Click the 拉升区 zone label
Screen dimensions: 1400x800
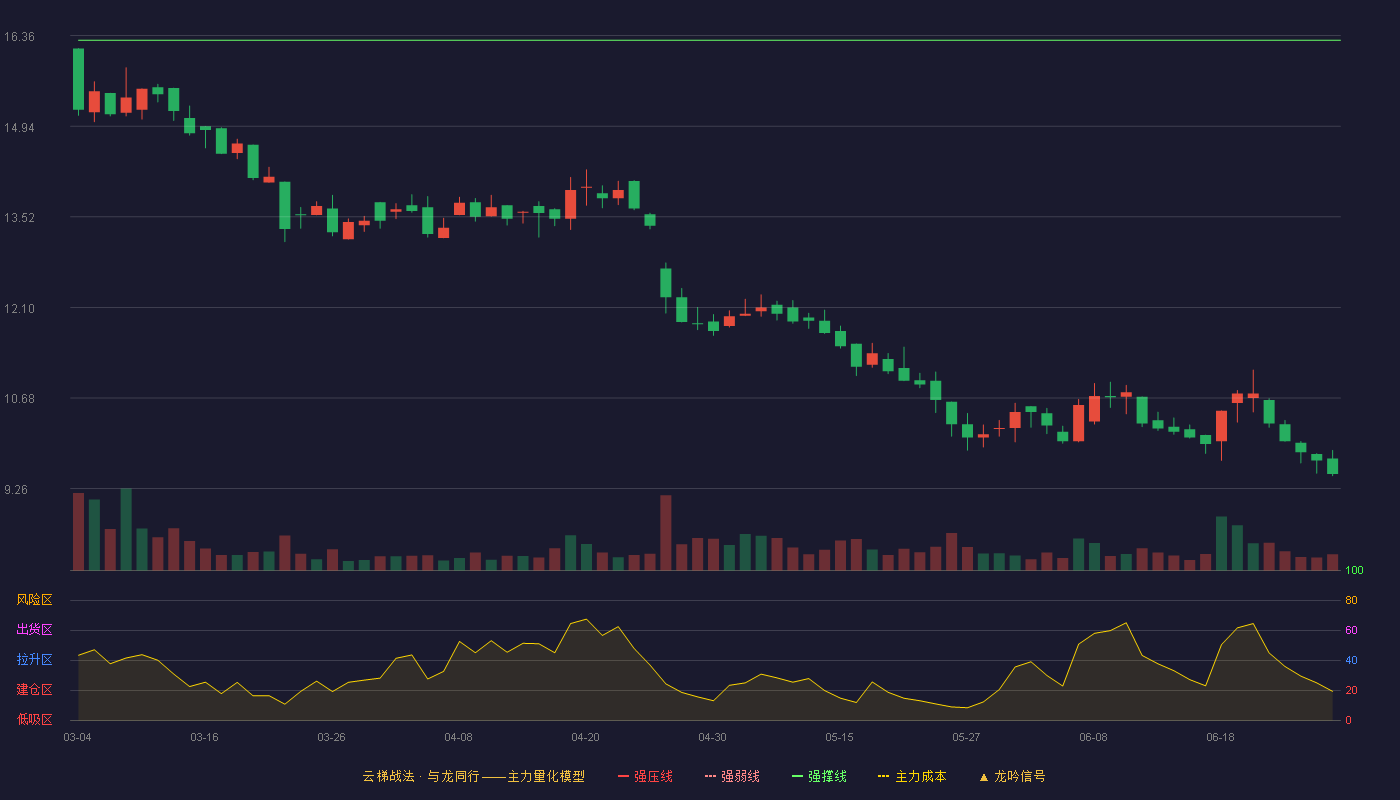click(x=34, y=660)
